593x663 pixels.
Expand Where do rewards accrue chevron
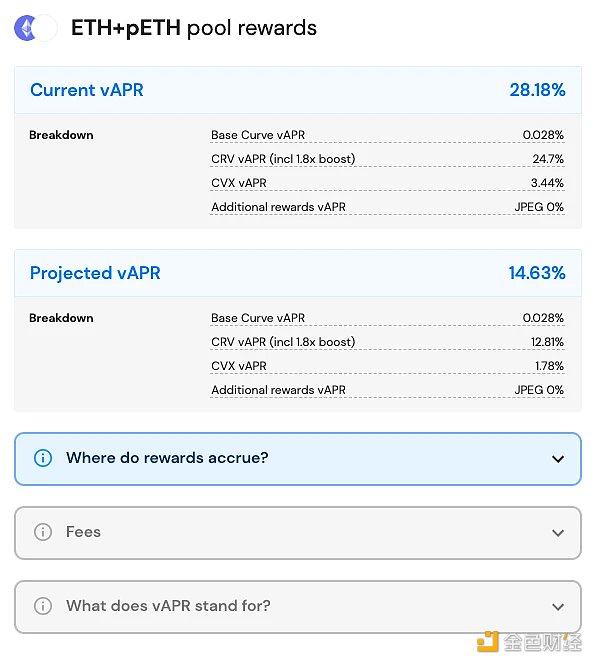[558, 459]
